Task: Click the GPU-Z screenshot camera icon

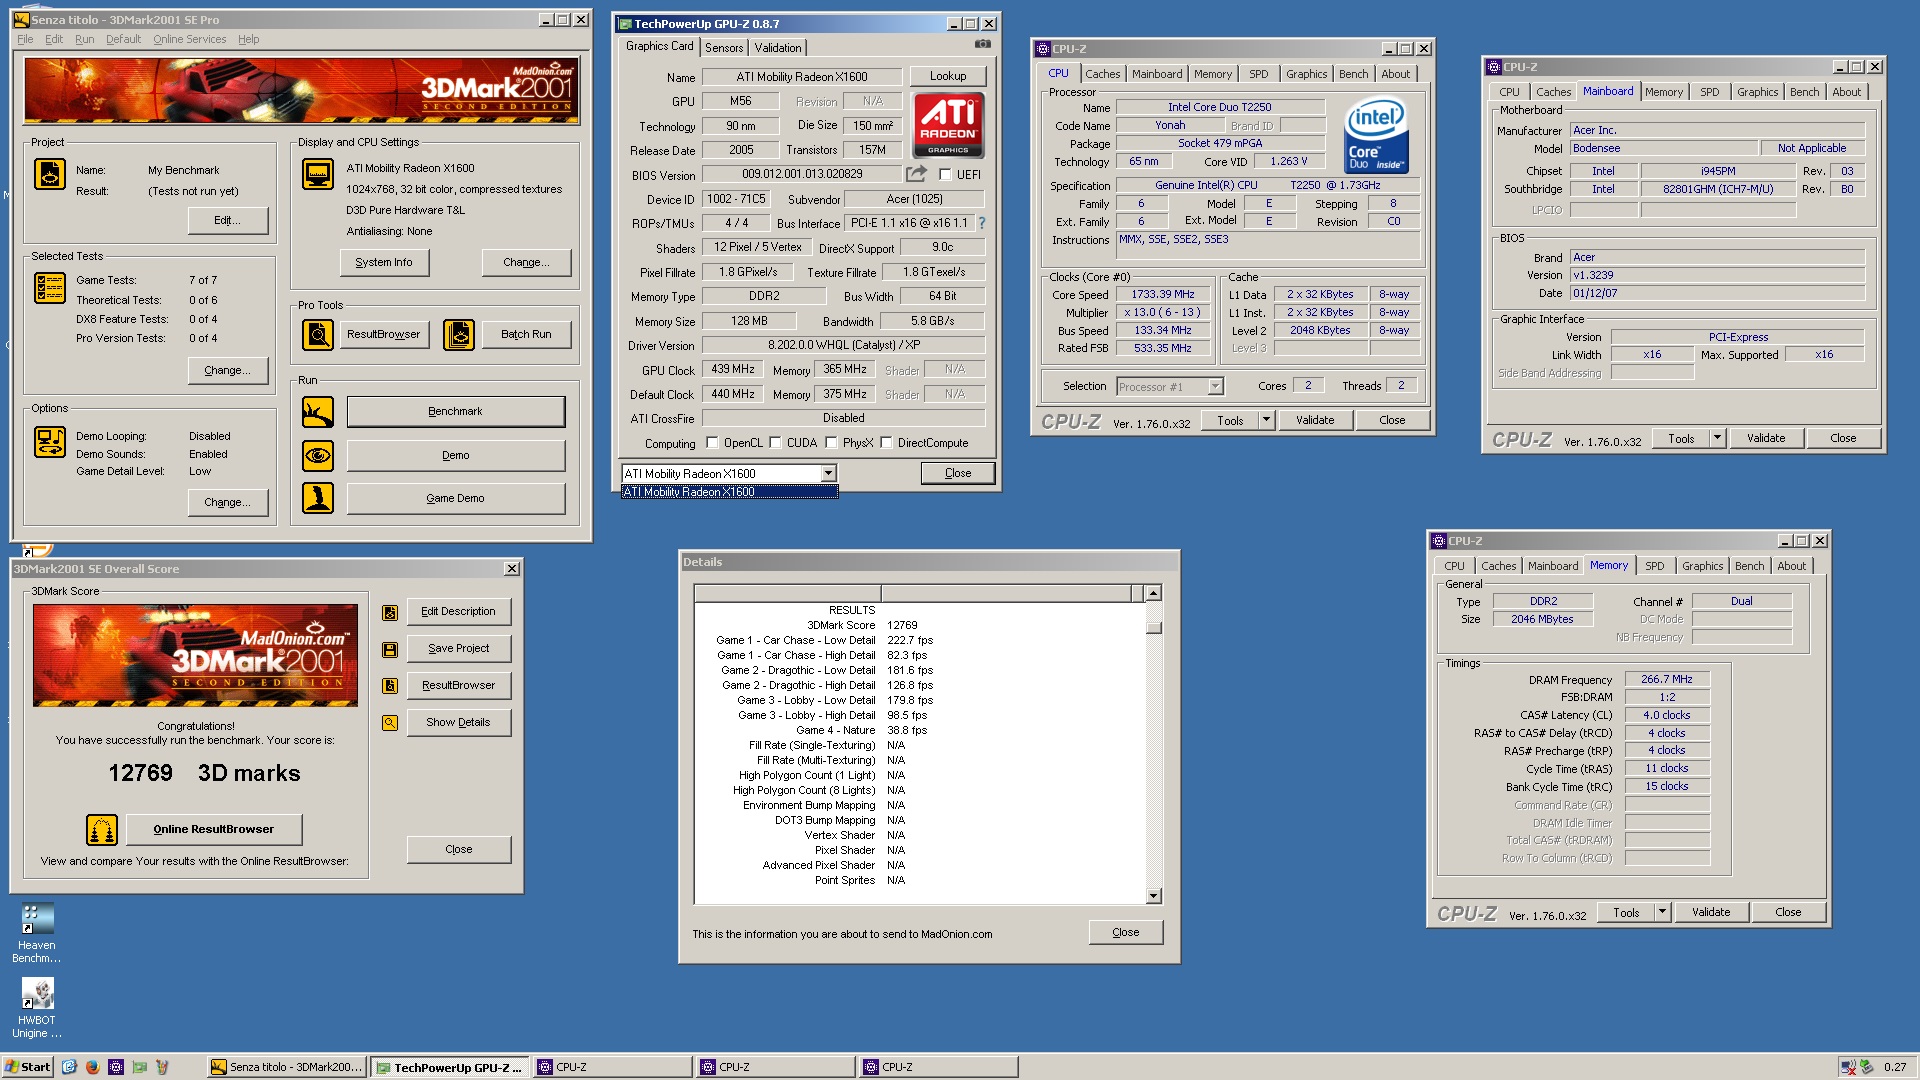Action: pyautogui.click(x=983, y=44)
